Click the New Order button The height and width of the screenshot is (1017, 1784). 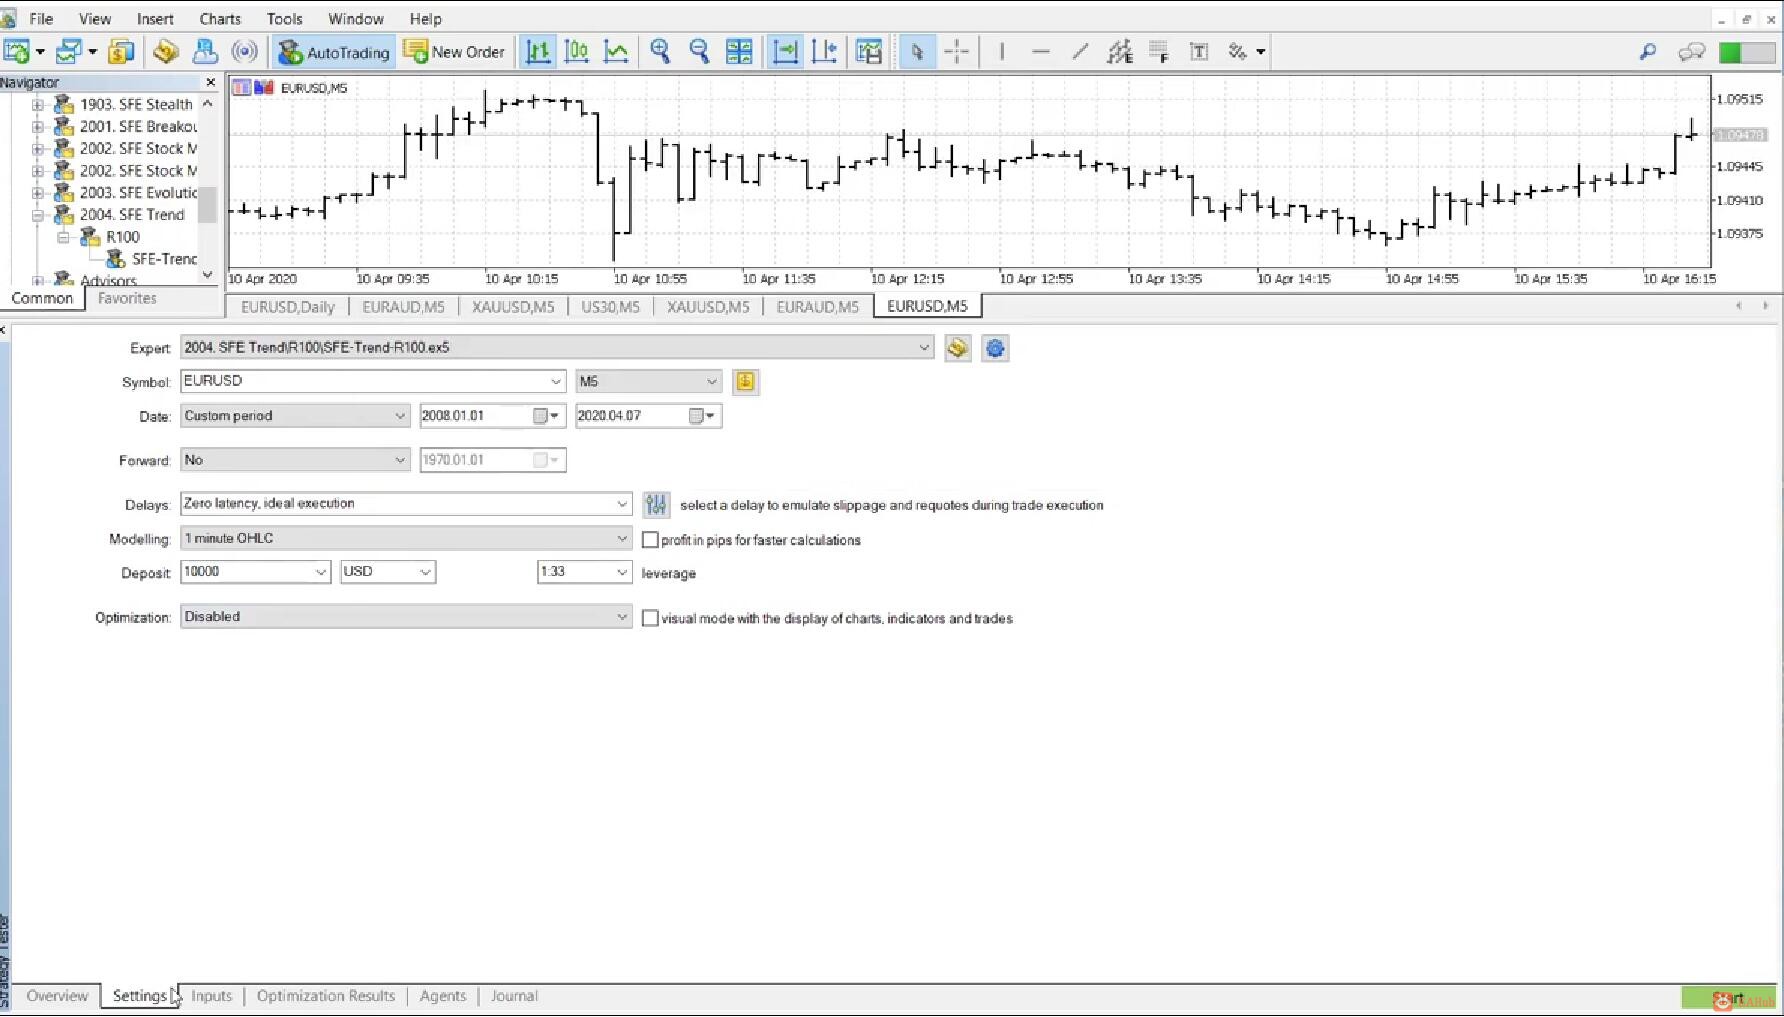pyautogui.click(x=455, y=52)
